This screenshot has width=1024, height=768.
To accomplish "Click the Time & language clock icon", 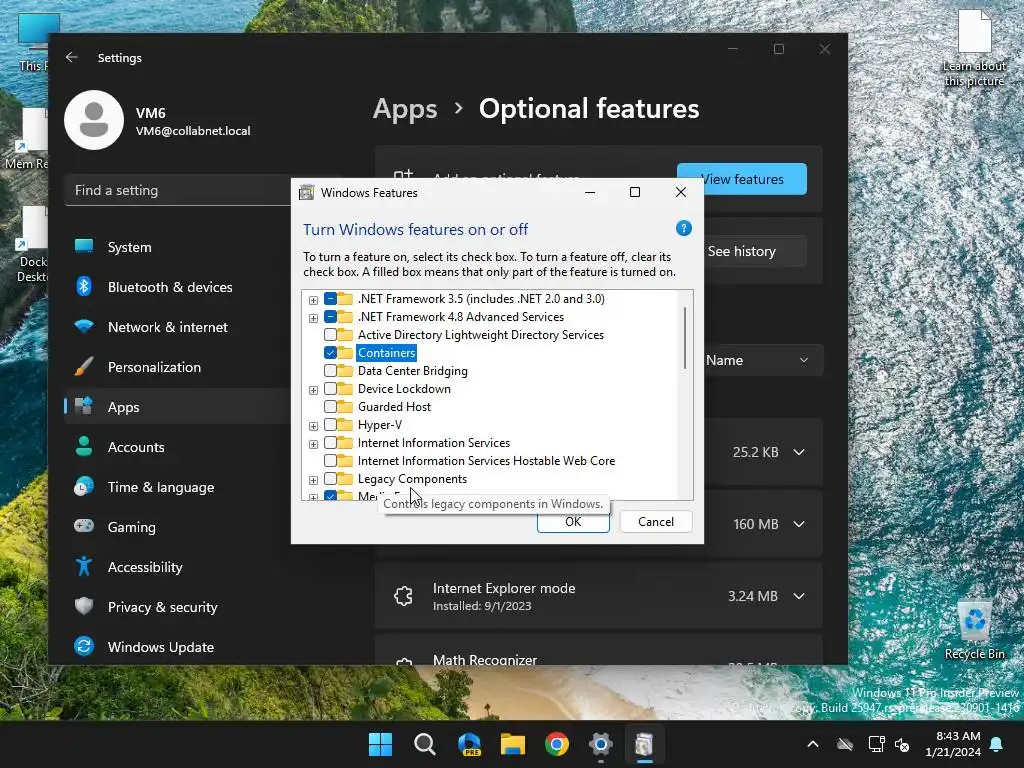I will (84, 487).
